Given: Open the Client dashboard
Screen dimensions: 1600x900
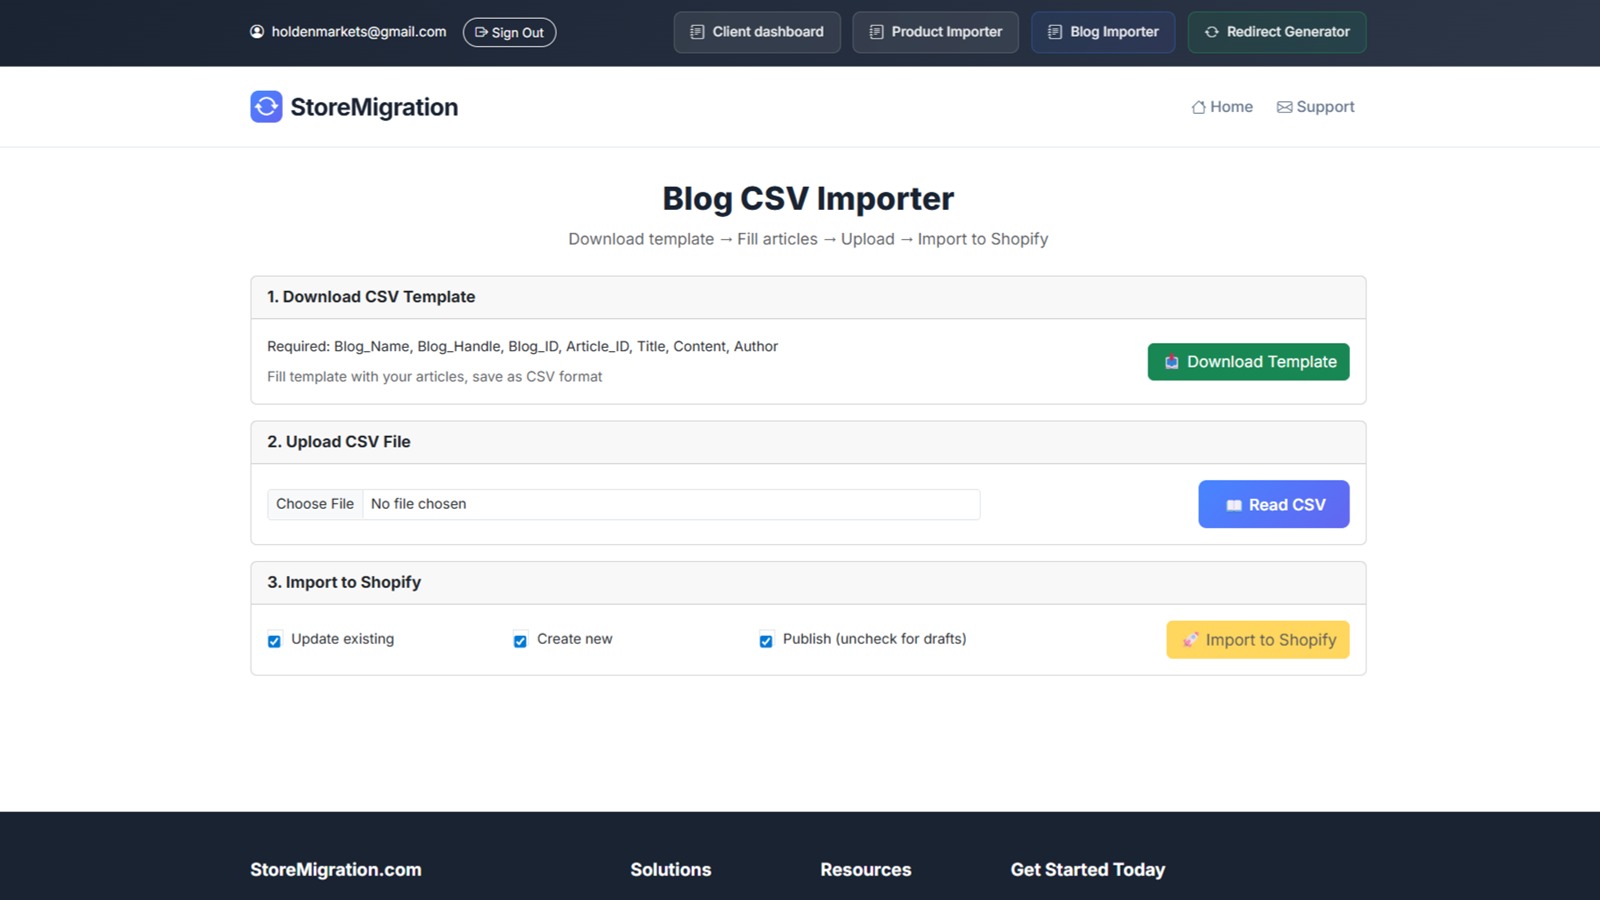Looking at the screenshot, I should pos(757,31).
